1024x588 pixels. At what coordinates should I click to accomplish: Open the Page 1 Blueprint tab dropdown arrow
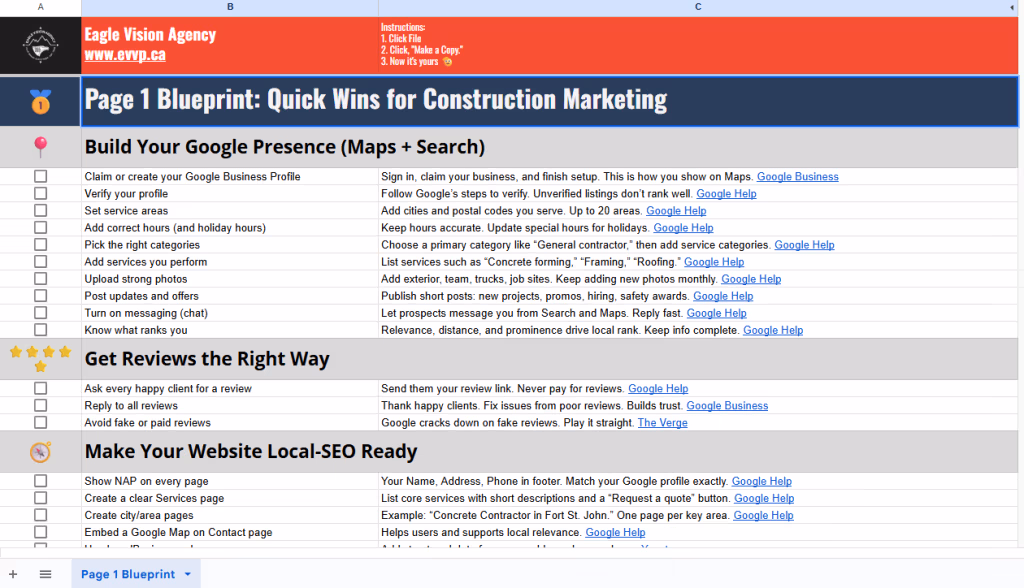pos(187,574)
